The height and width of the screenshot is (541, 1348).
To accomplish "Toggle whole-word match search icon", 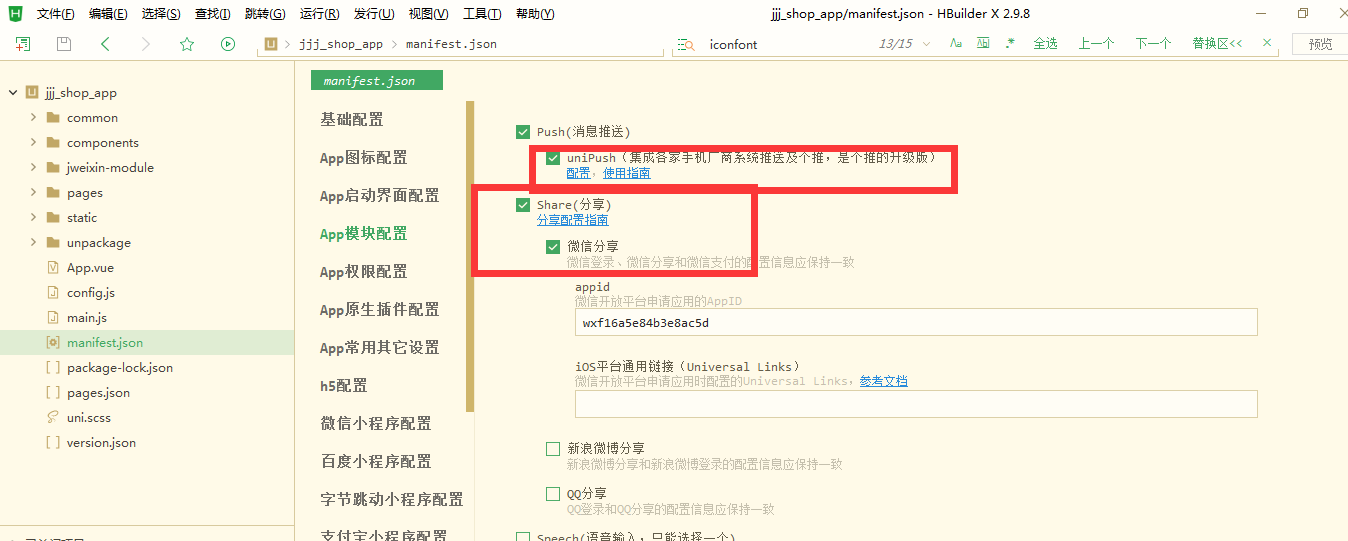I will pos(984,43).
